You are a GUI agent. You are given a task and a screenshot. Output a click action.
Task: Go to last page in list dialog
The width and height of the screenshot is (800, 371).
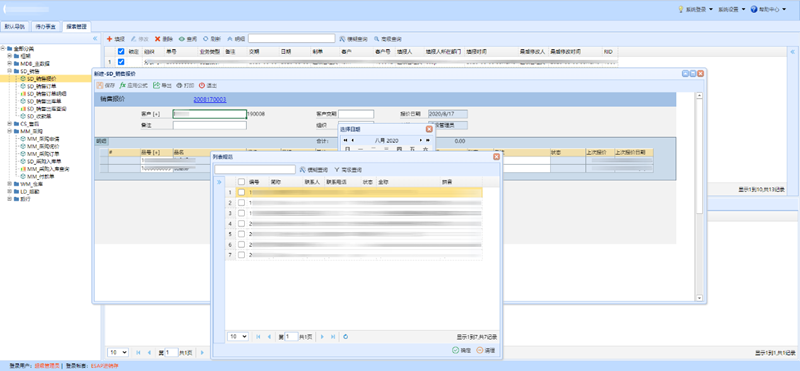coord(333,337)
